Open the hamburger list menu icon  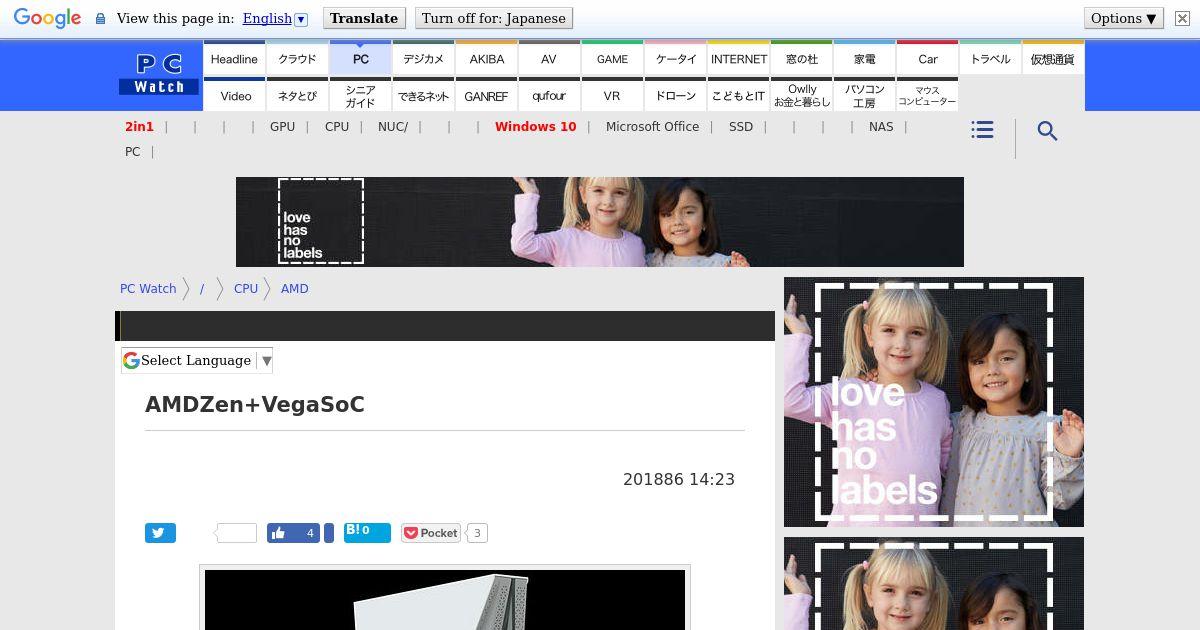tap(982, 130)
